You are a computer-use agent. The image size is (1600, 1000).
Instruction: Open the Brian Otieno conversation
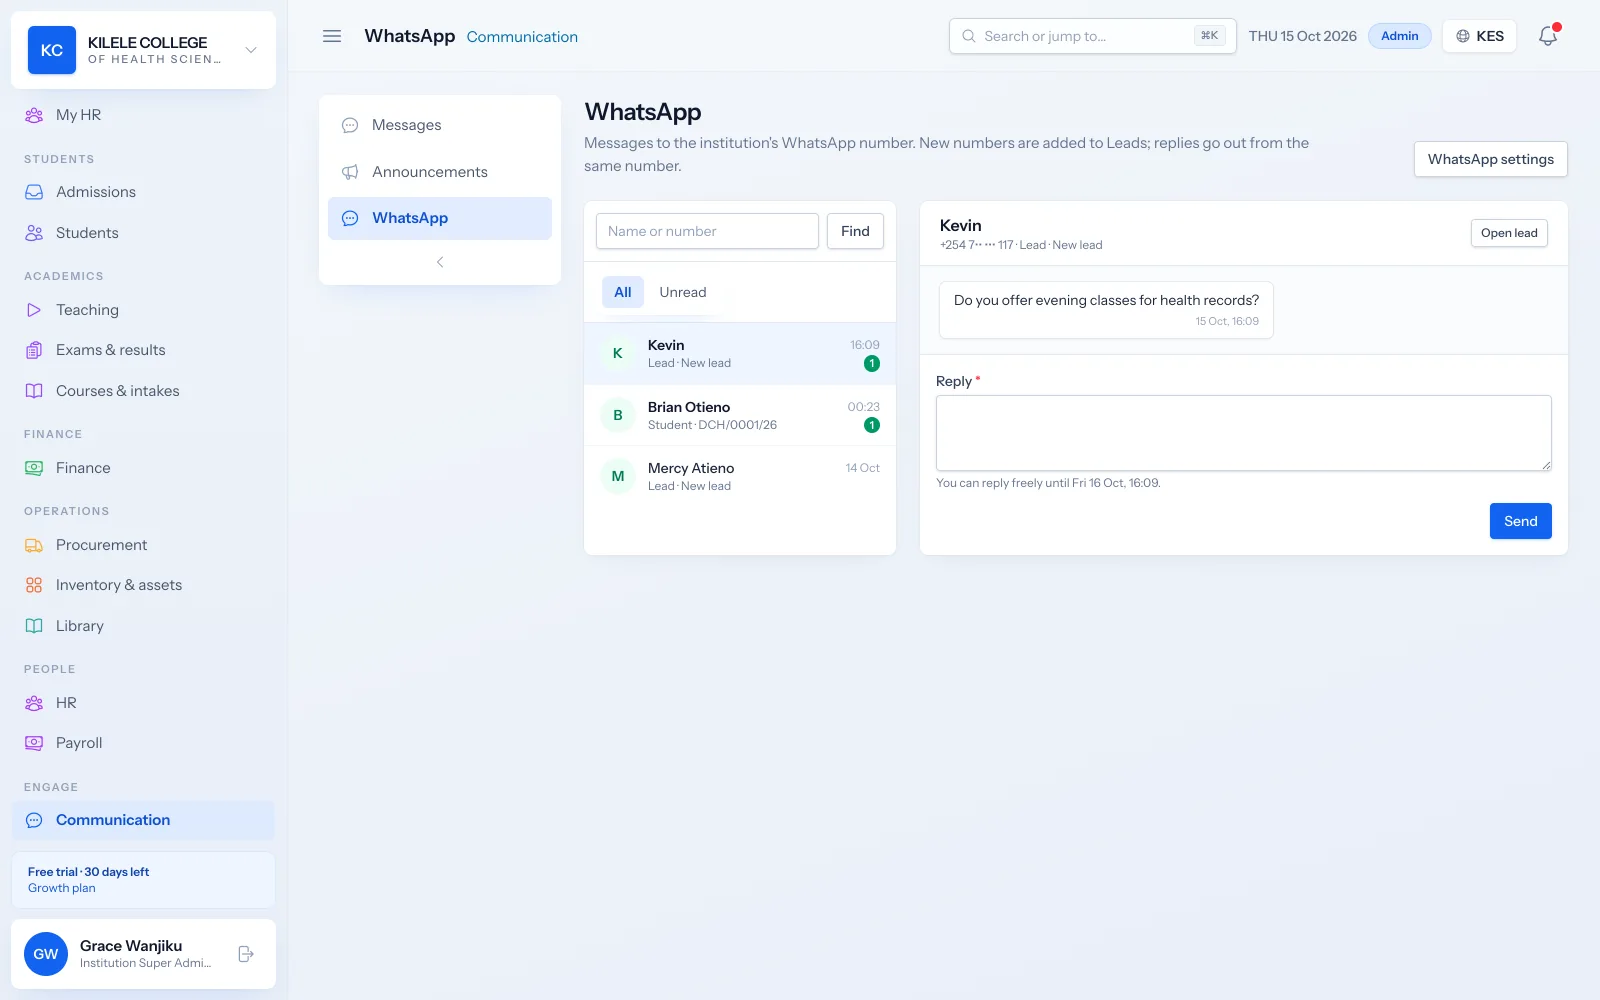(740, 415)
